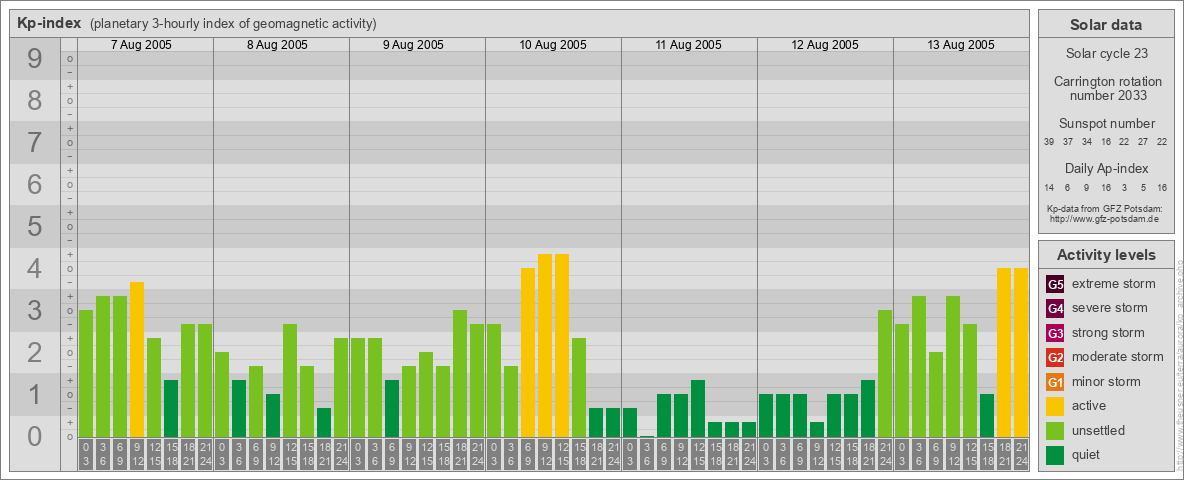Click the G5 extreme storm icon

pos(1055,284)
